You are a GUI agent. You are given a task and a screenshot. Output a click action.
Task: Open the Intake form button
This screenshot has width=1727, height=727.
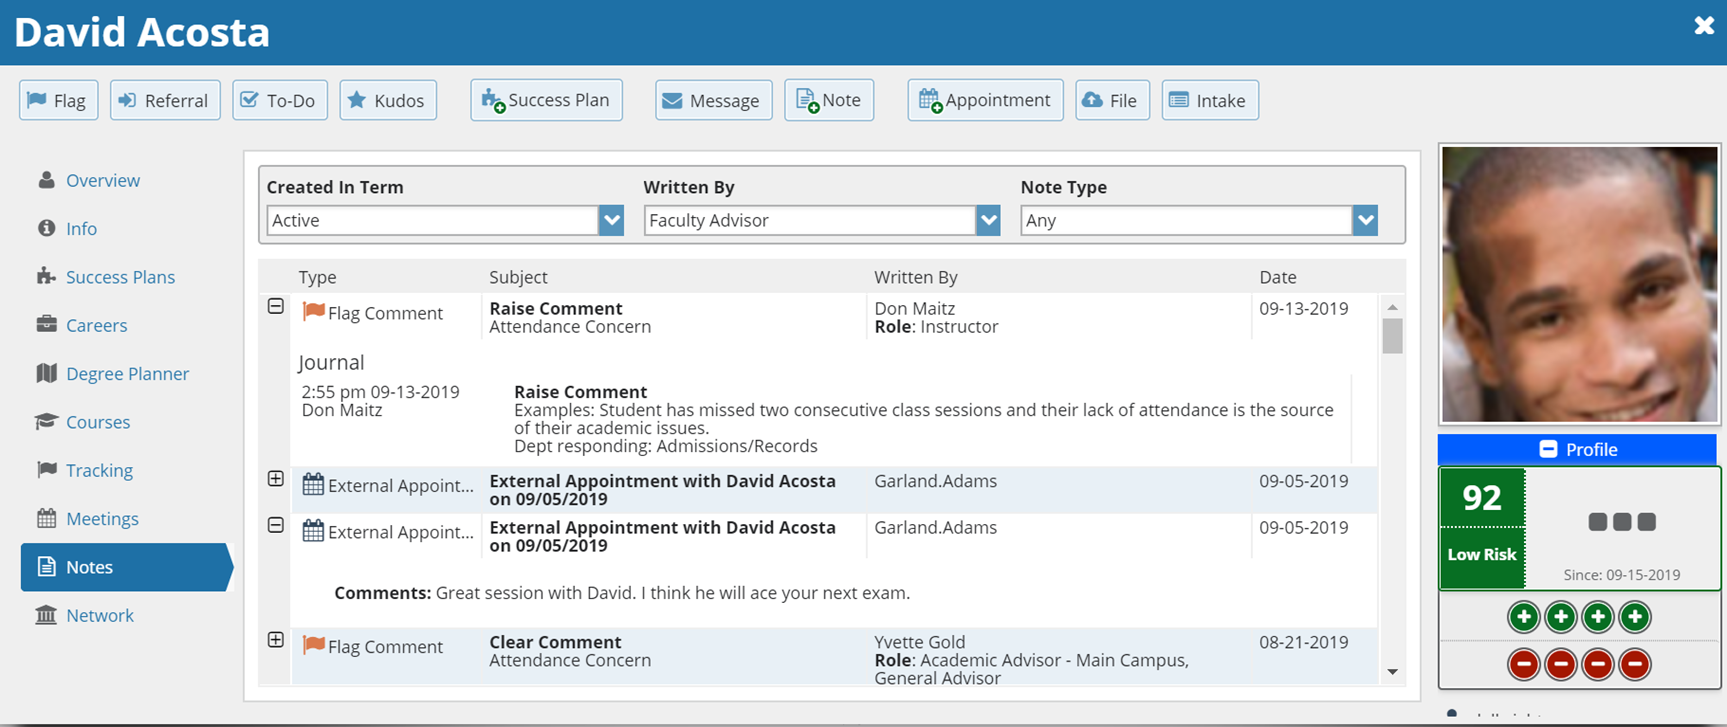click(1209, 100)
